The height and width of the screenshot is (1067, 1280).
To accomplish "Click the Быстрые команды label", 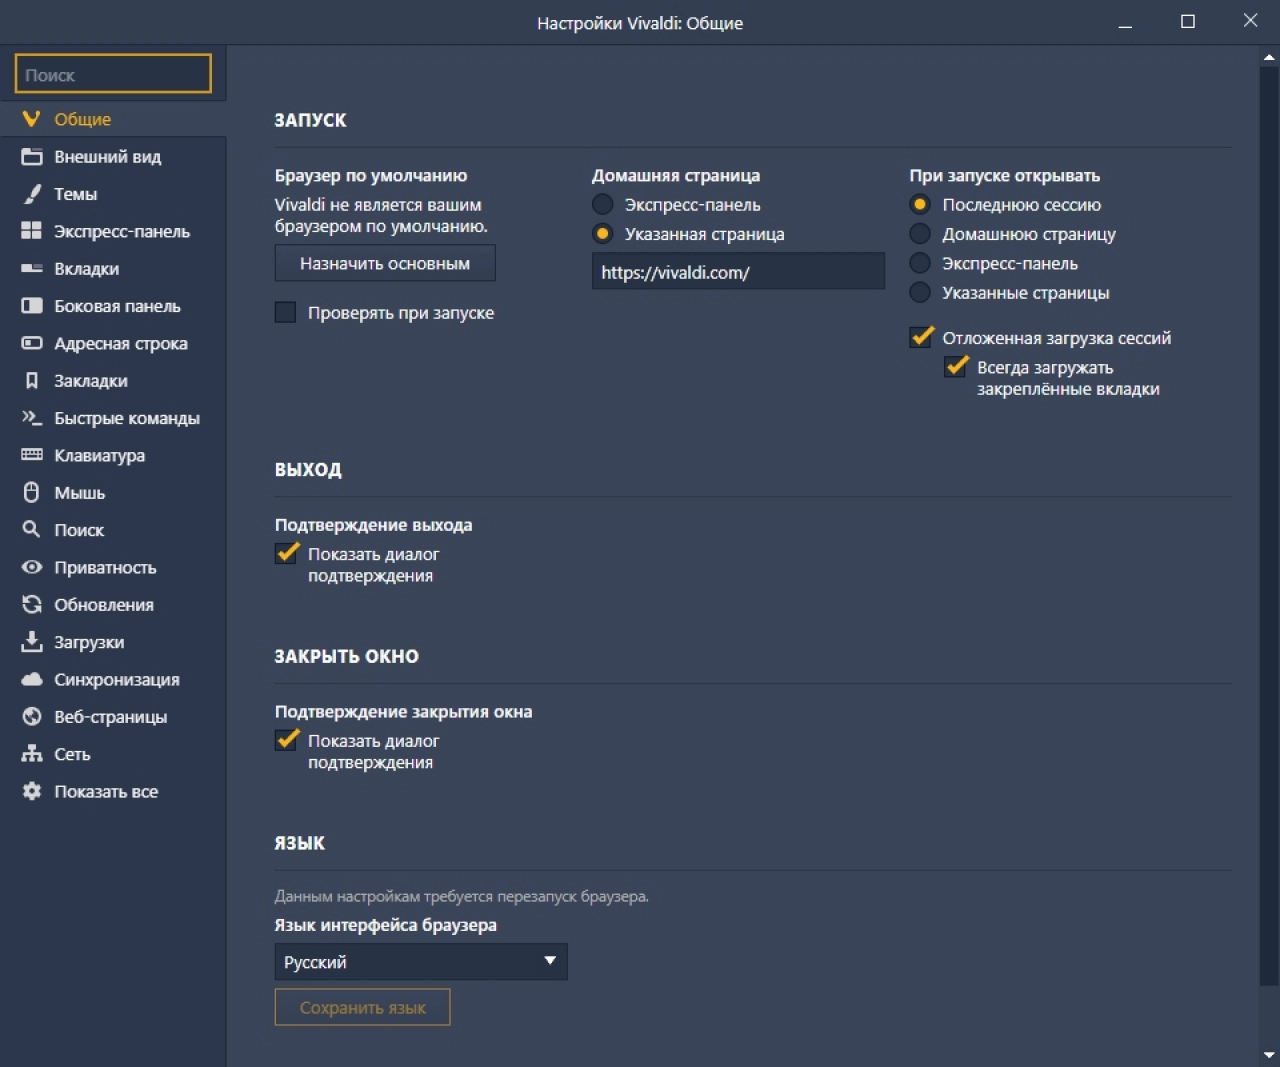I will click(127, 418).
